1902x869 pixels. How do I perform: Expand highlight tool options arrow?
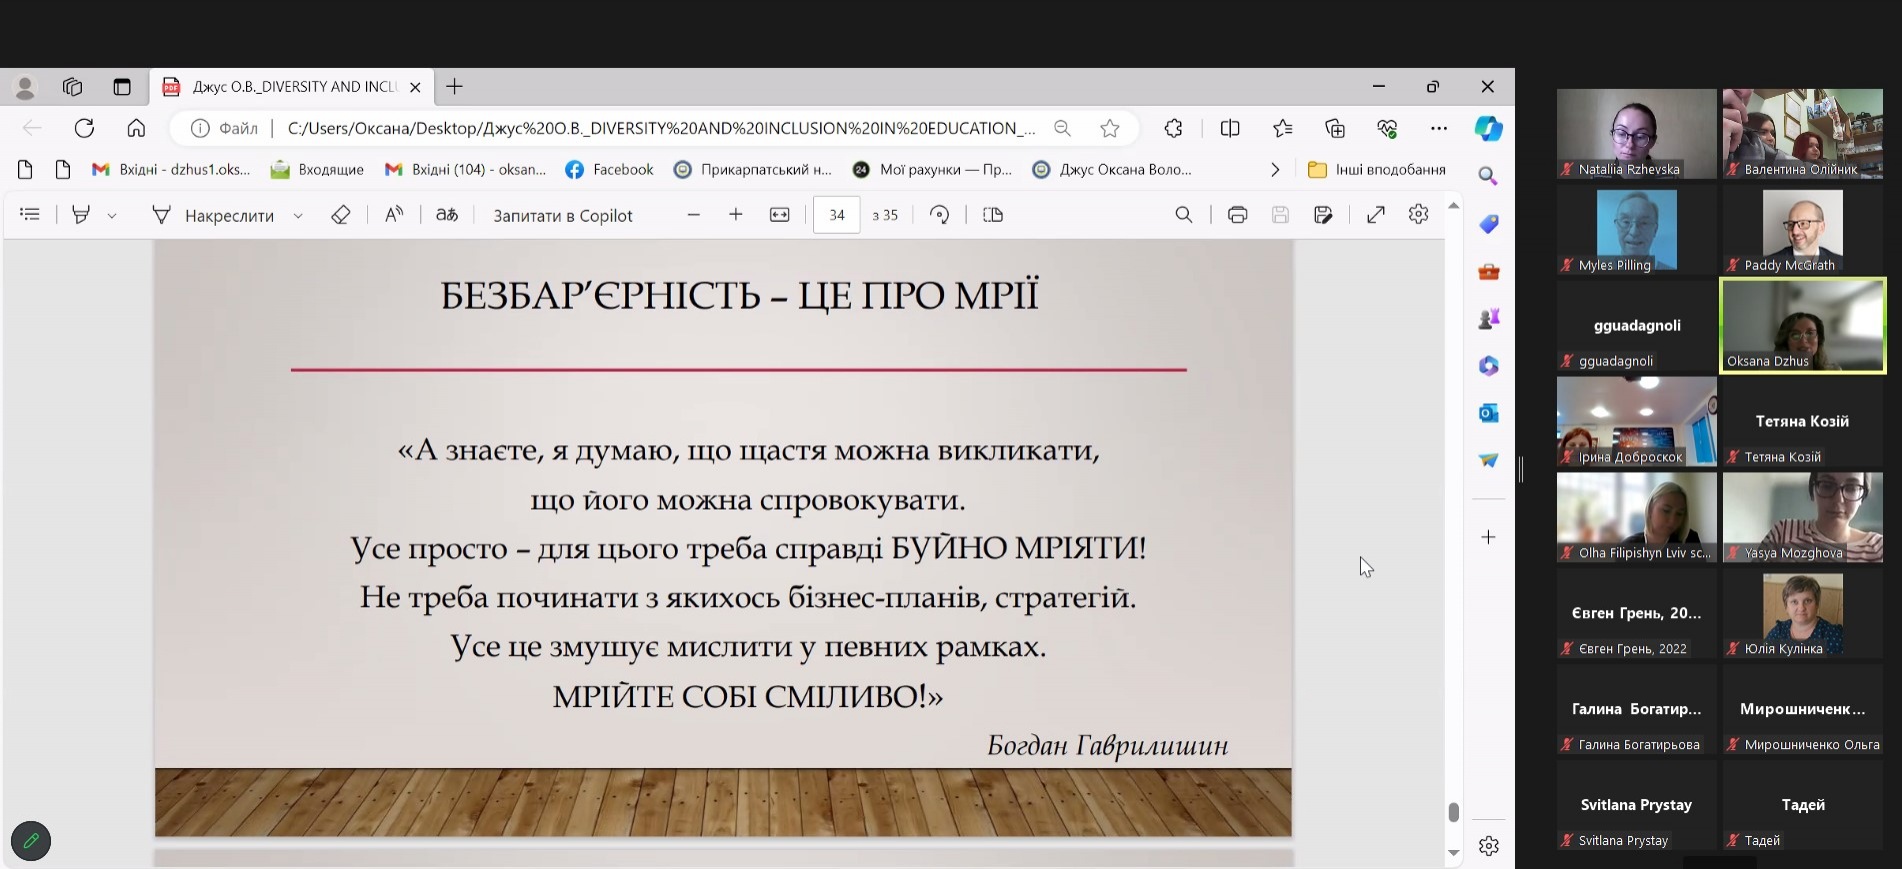coord(112,216)
